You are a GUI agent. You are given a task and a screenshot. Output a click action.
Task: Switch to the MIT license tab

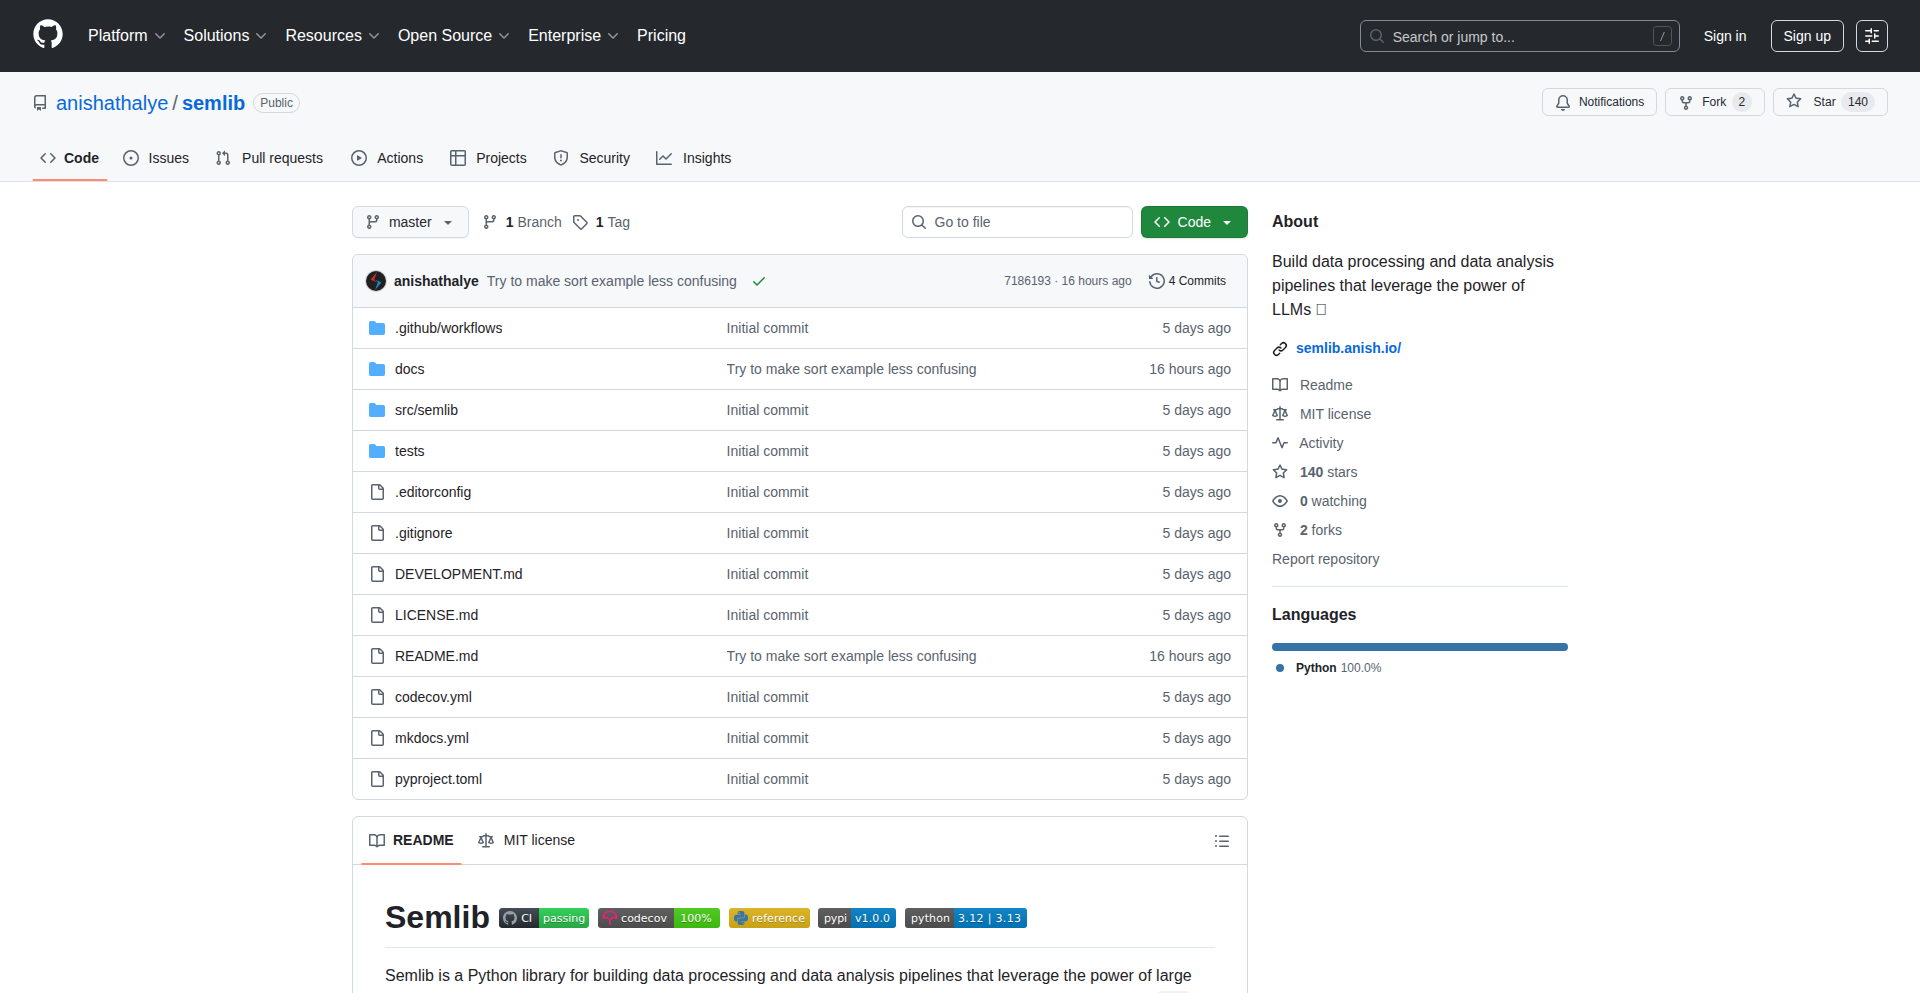tap(527, 840)
